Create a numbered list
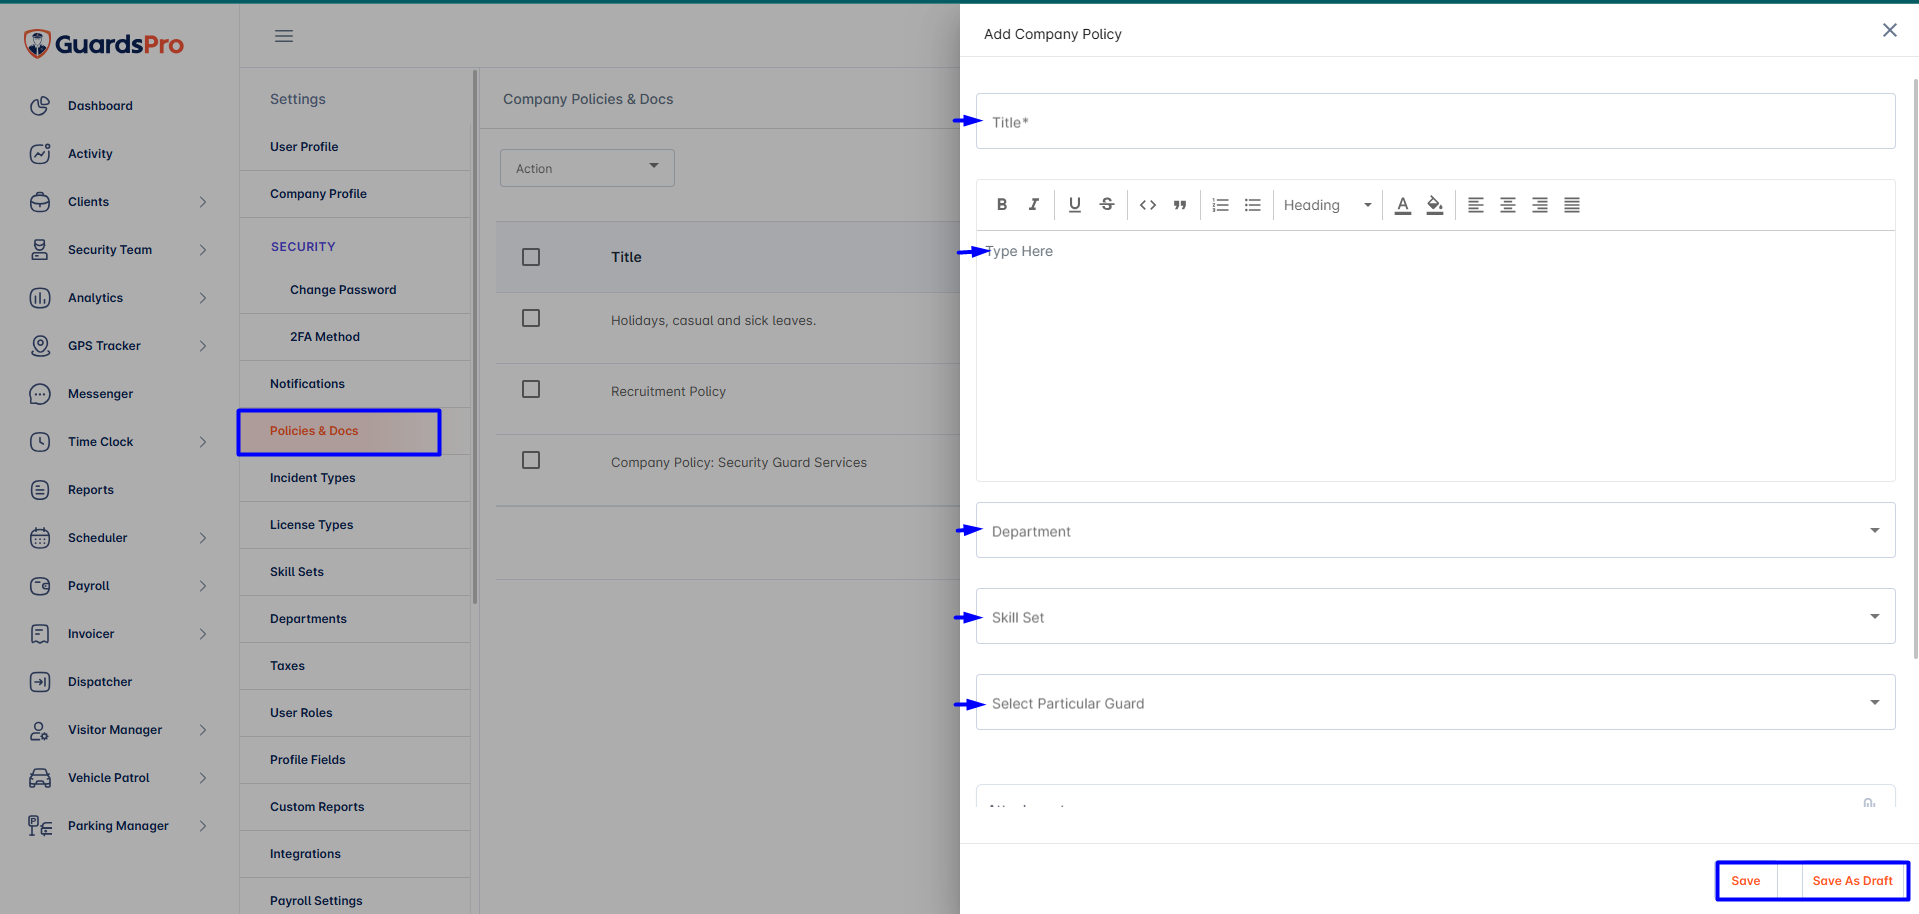This screenshot has width=1919, height=914. point(1220,205)
